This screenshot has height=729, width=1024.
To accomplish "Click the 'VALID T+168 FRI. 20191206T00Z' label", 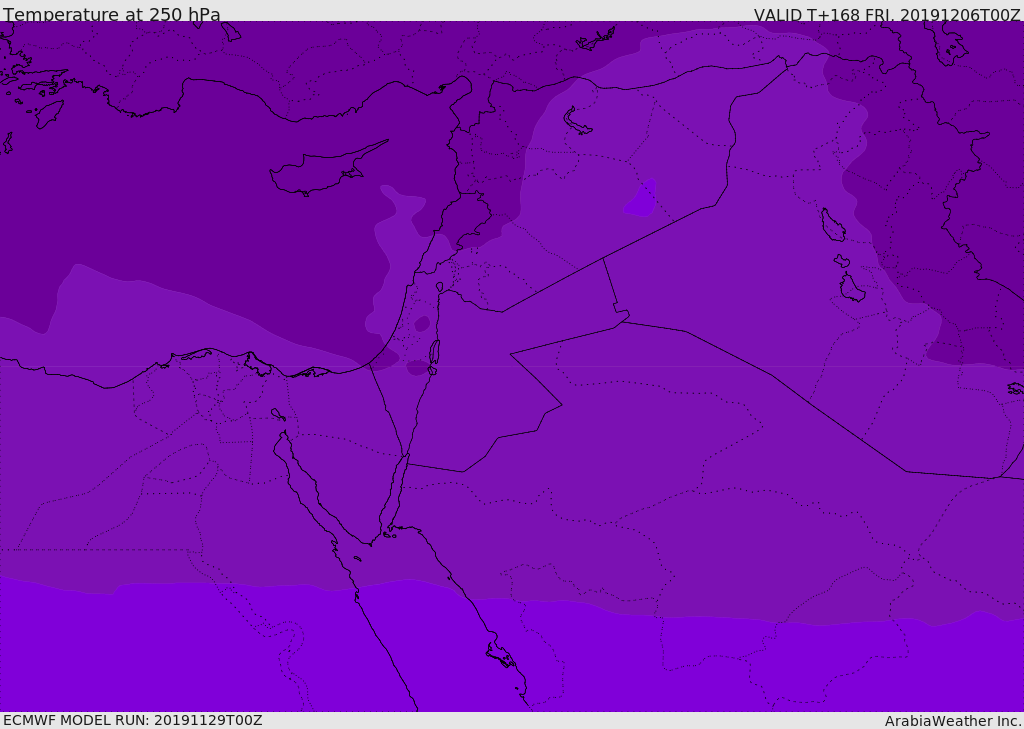I will click(x=887, y=15).
